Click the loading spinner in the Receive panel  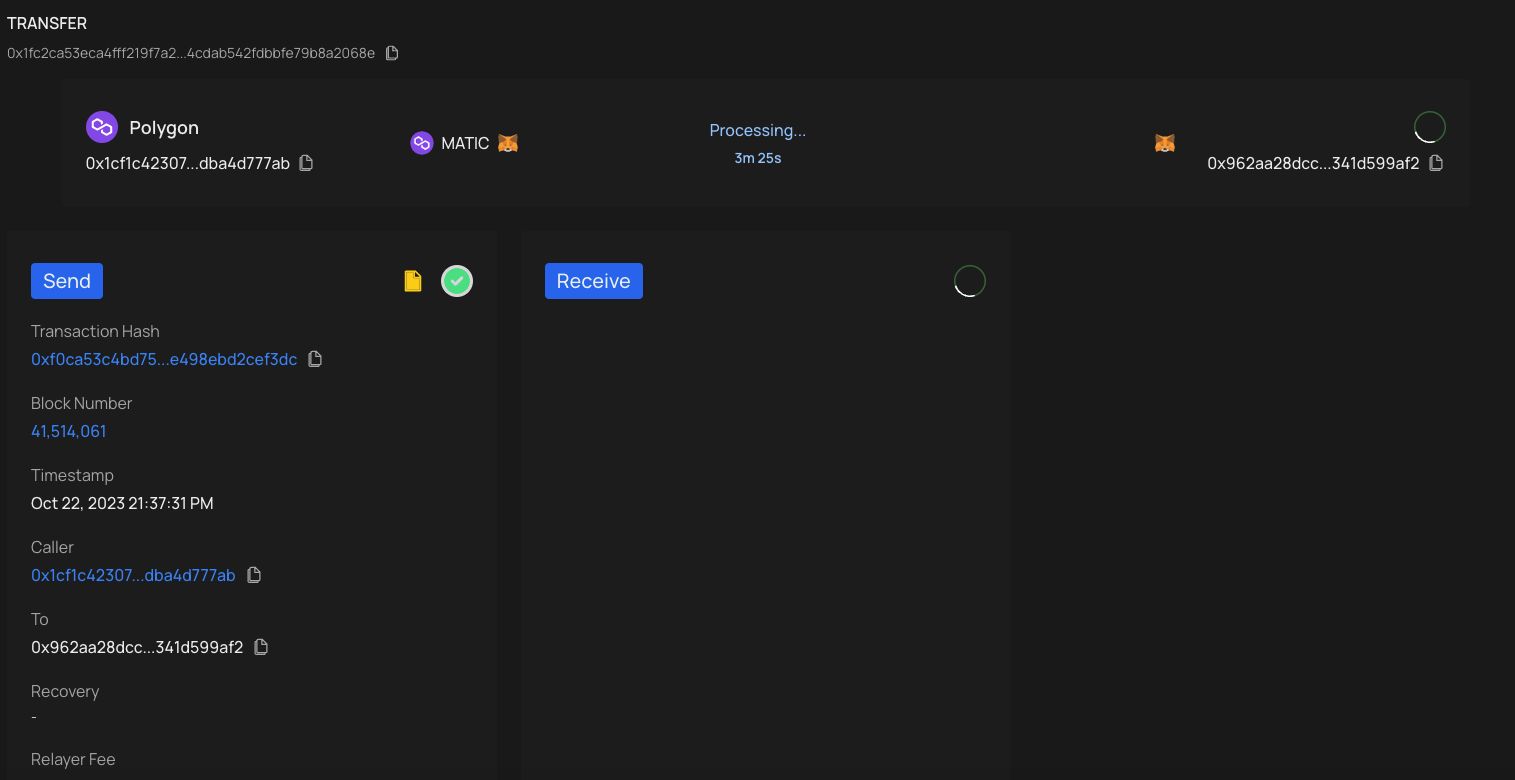(970, 281)
